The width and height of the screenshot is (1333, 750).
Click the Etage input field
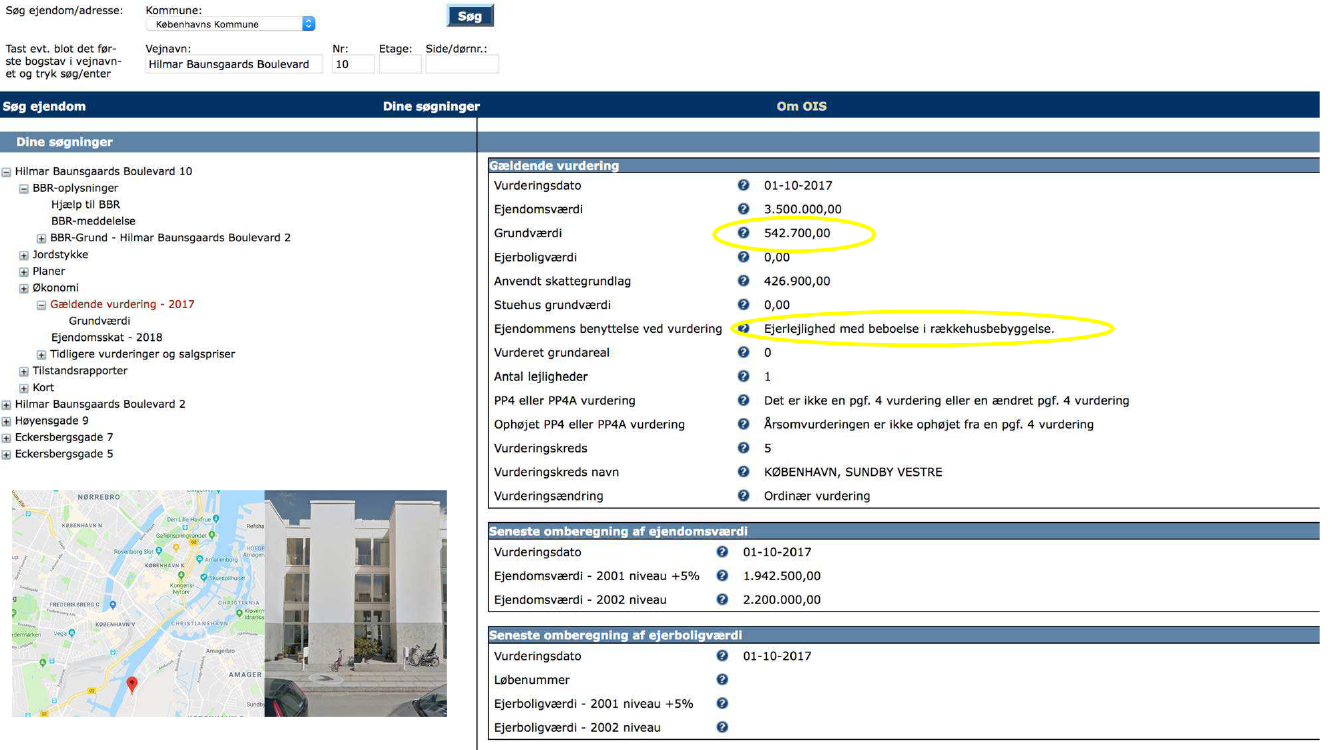pos(400,64)
